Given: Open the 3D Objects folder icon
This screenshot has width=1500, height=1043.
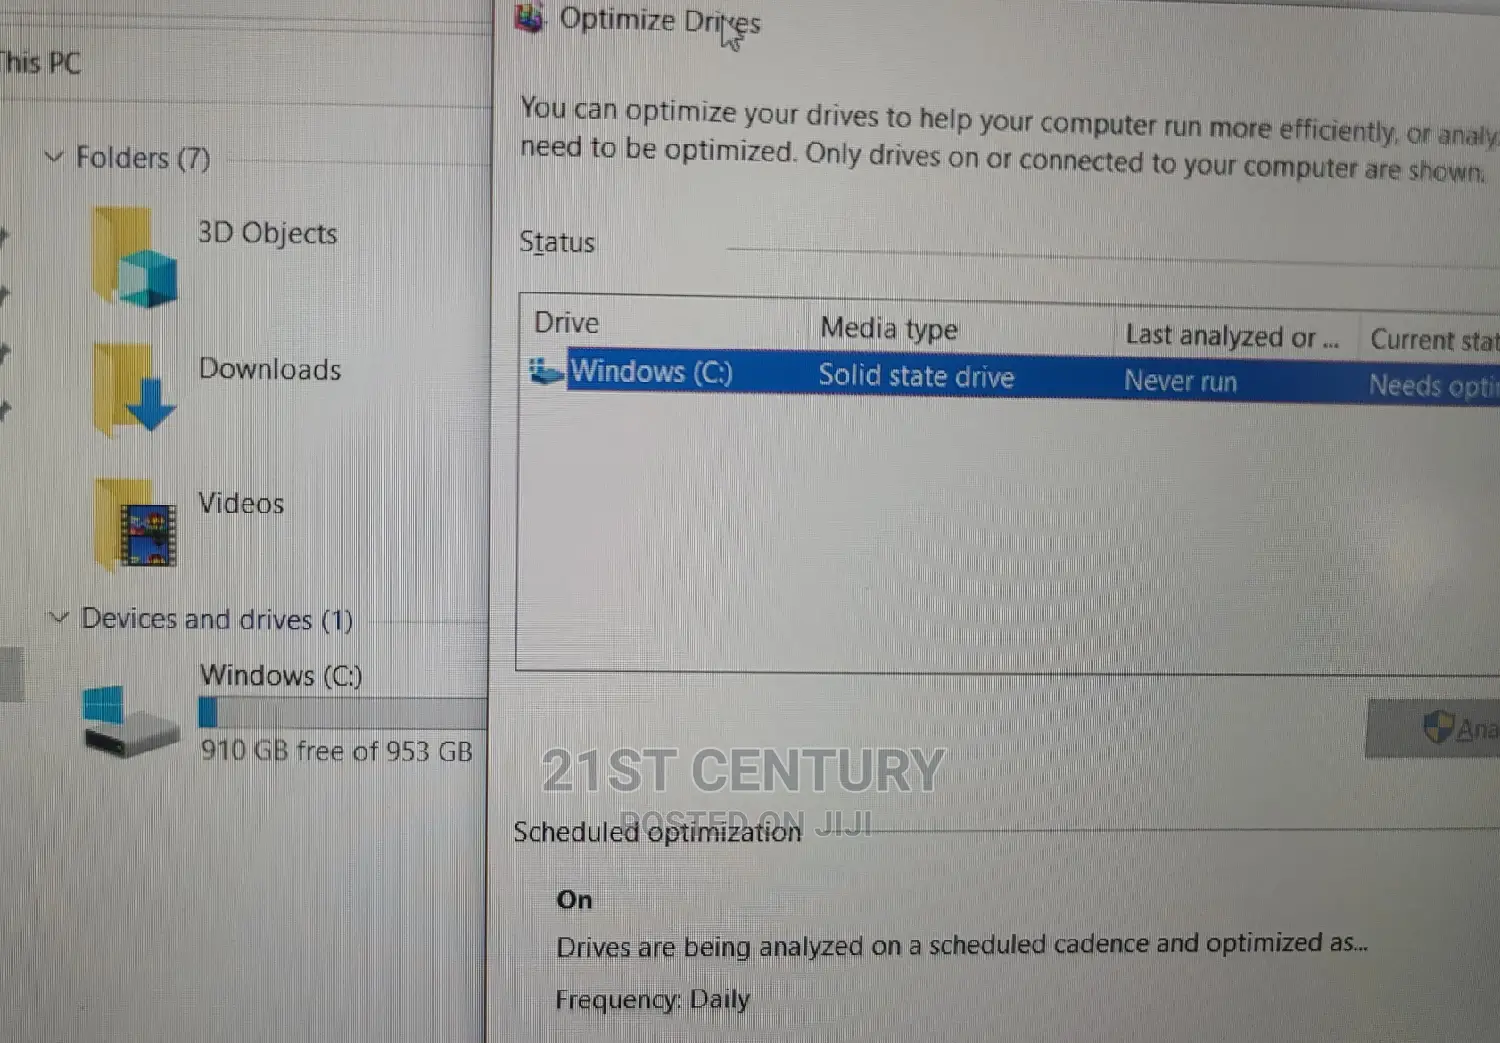Looking at the screenshot, I should tap(134, 257).
